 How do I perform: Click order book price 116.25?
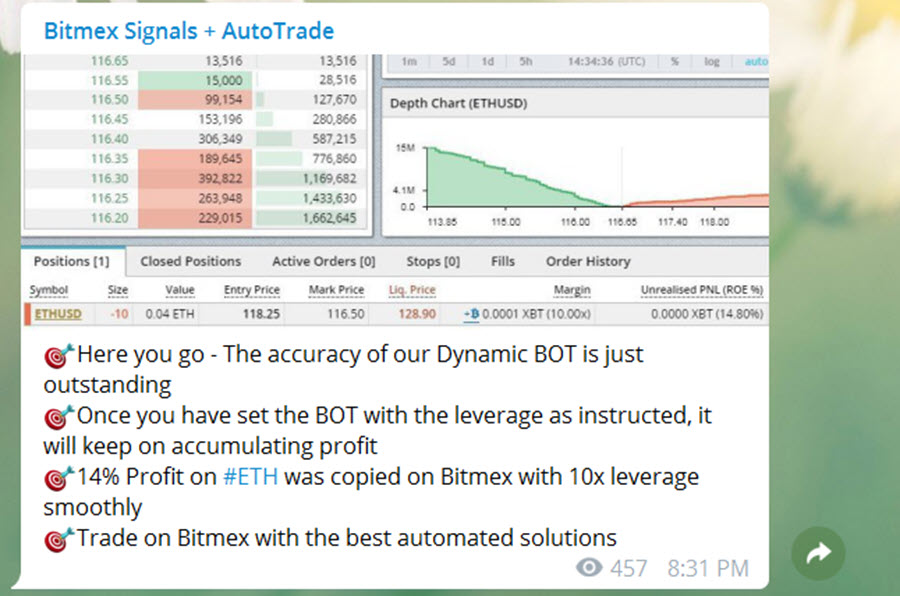[x=110, y=198]
